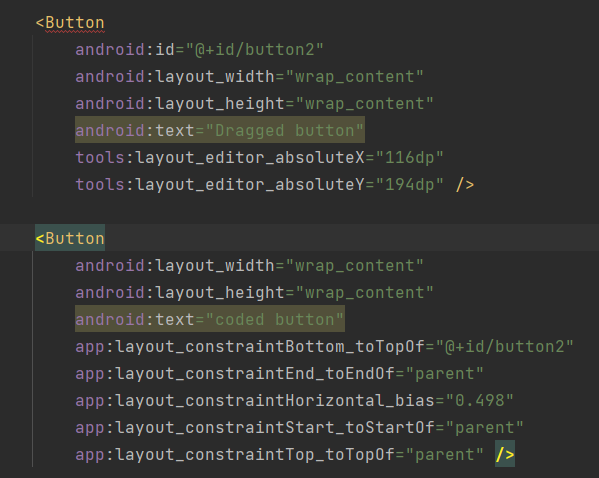Click the "parent" value of constraintEnd_toEndOf
599x478 pixels.
click(444, 374)
